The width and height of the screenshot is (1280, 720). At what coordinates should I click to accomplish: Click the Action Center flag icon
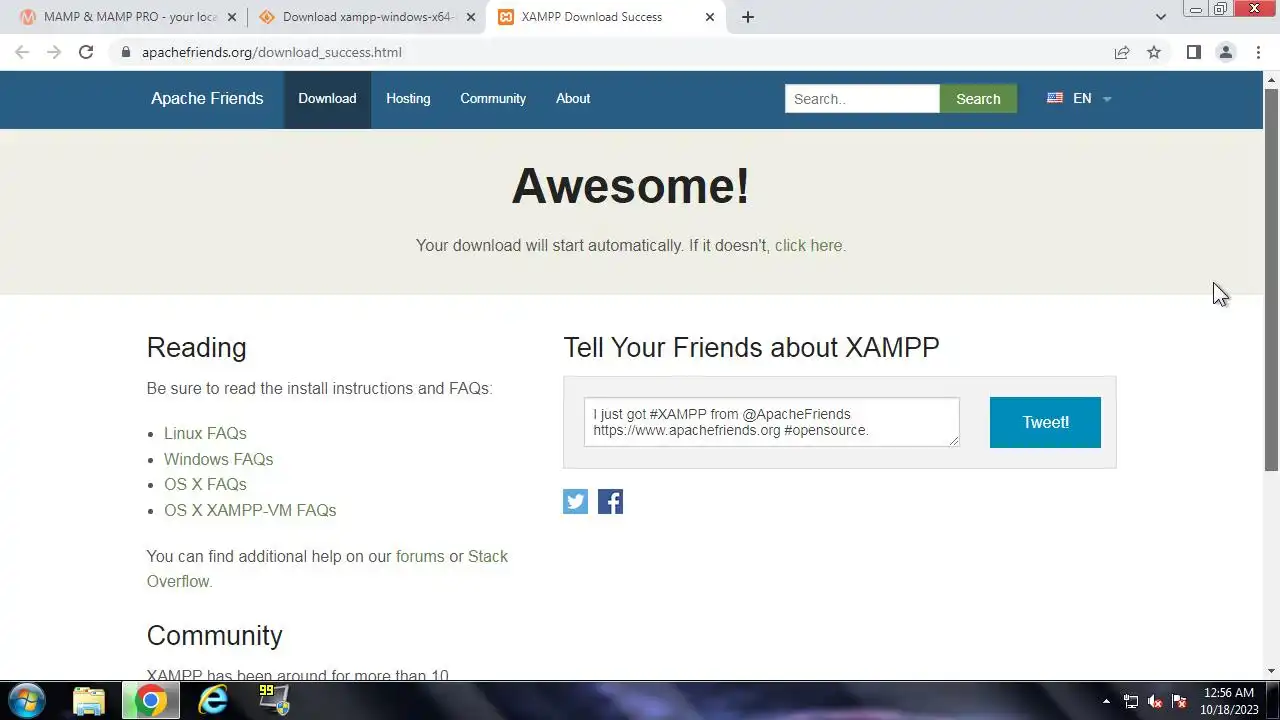pos(1179,701)
